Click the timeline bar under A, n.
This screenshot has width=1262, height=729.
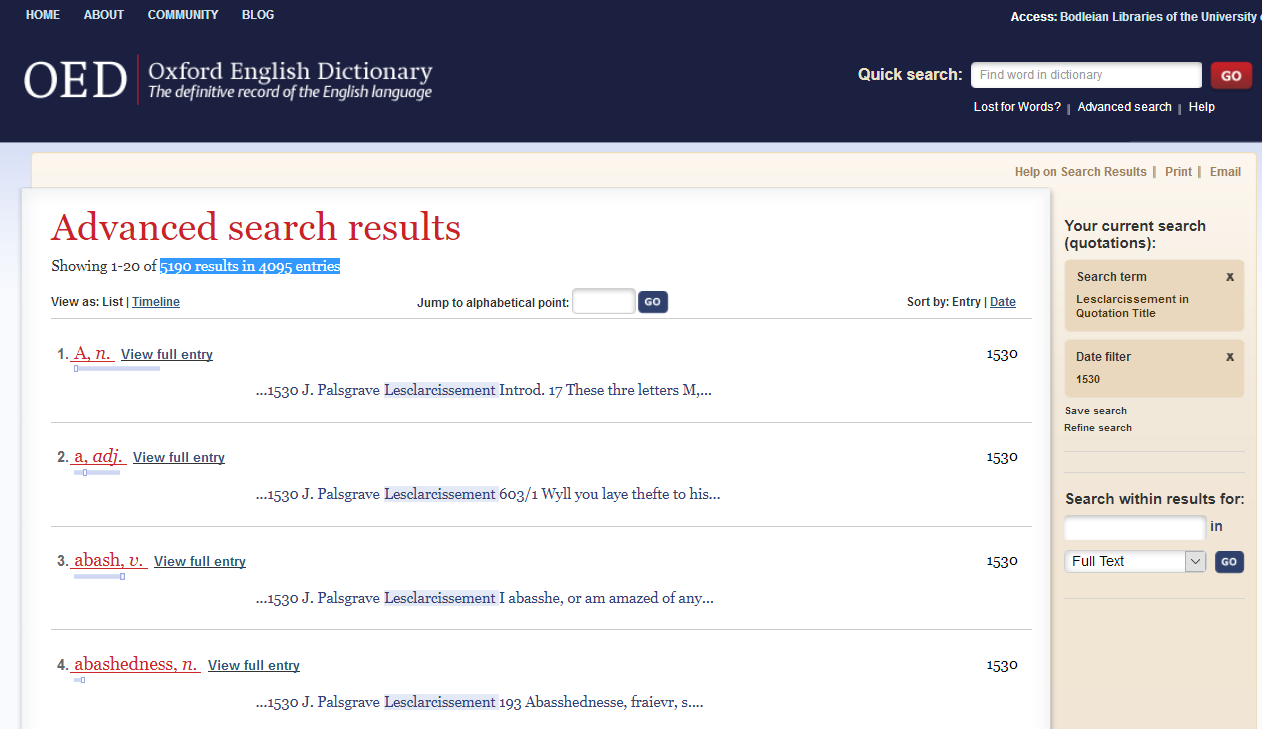[116, 369]
